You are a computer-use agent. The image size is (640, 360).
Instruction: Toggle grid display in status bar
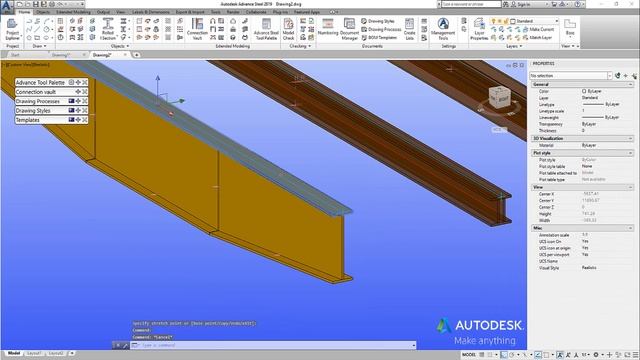(x=482, y=355)
